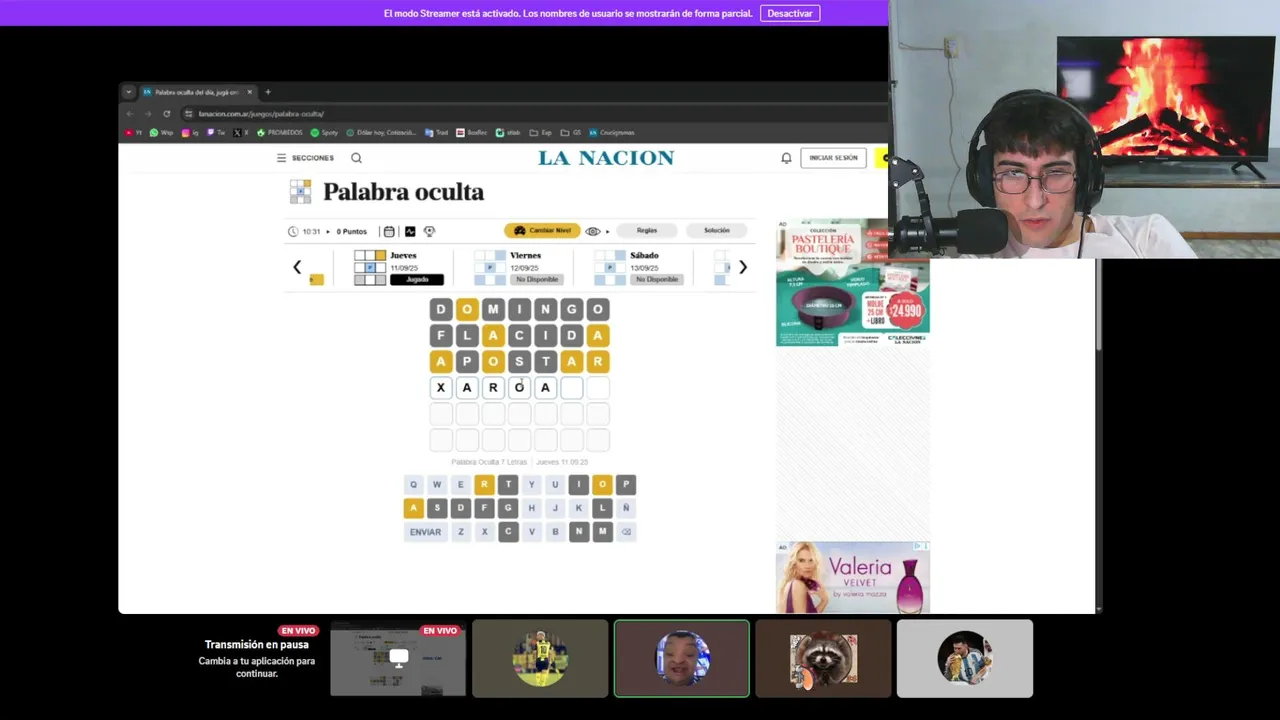Click the B key on game keyboard

pyautogui.click(x=555, y=532)
